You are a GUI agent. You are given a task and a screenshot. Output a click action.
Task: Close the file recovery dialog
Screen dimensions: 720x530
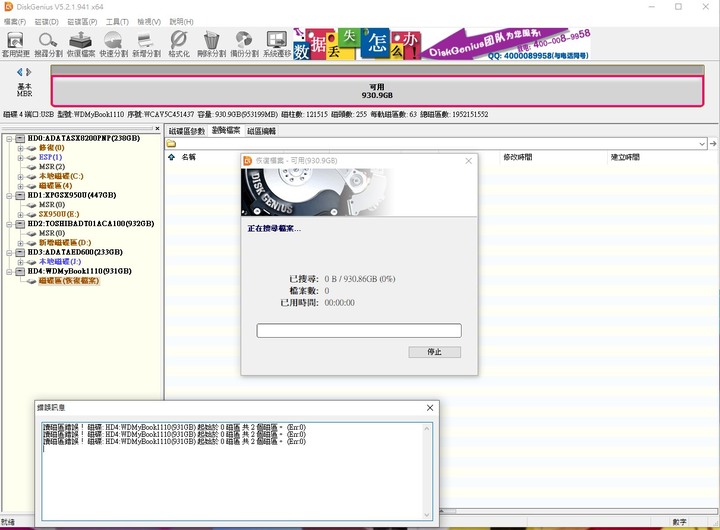pos(468,161)
